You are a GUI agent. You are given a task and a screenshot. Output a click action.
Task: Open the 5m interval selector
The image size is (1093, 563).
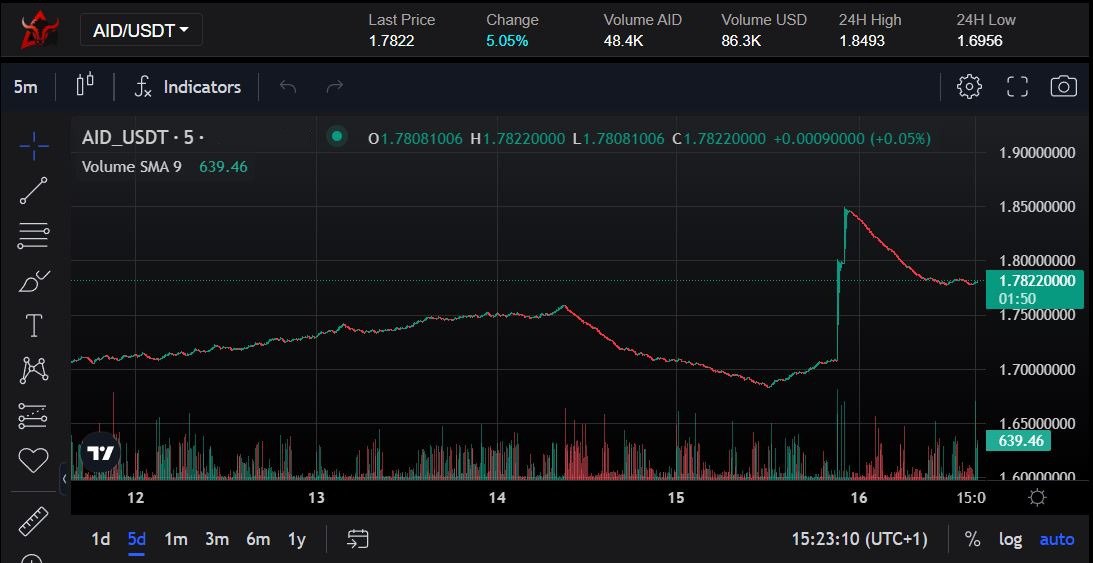[x=26, y=87]
